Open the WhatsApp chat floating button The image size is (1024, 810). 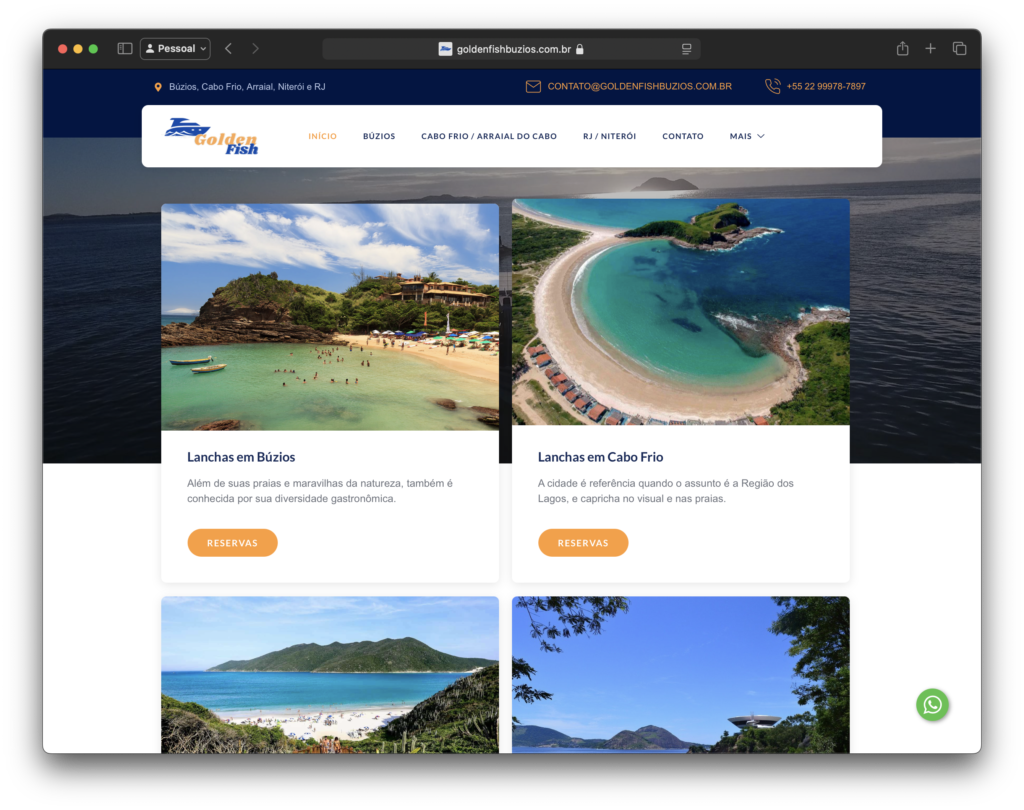click(x=933, y=705)
